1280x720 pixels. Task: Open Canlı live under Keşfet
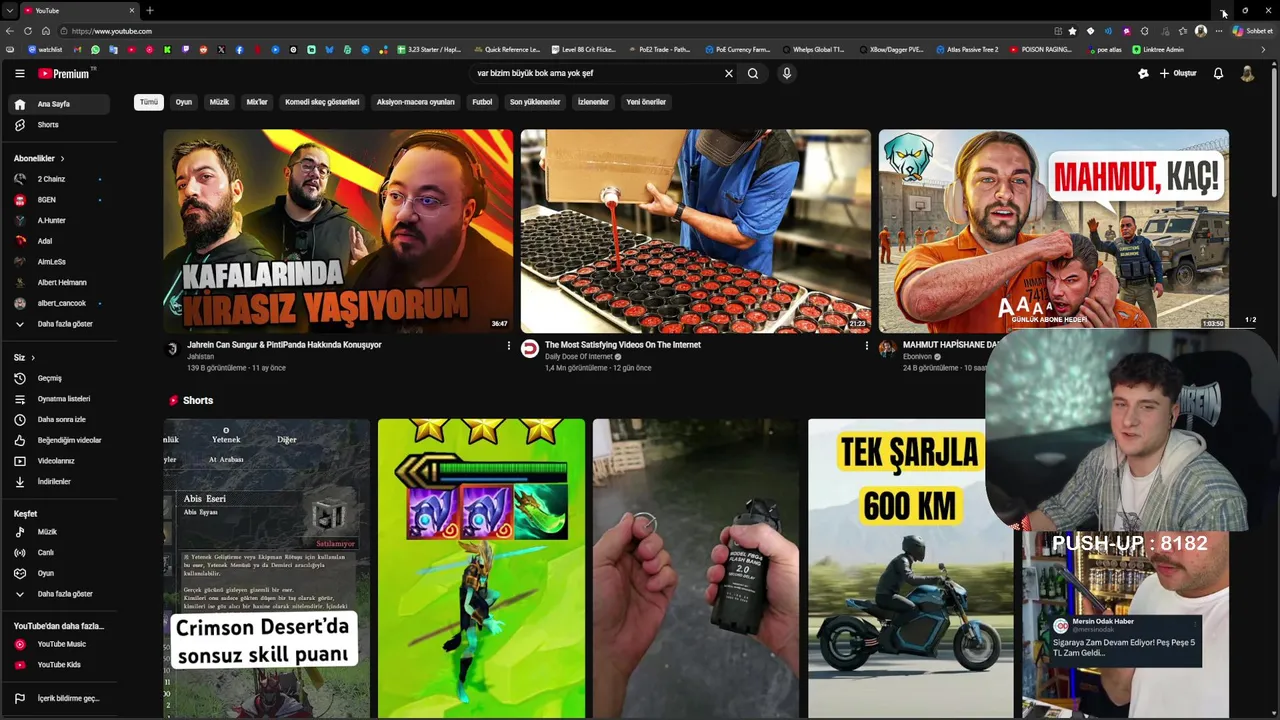58,553
